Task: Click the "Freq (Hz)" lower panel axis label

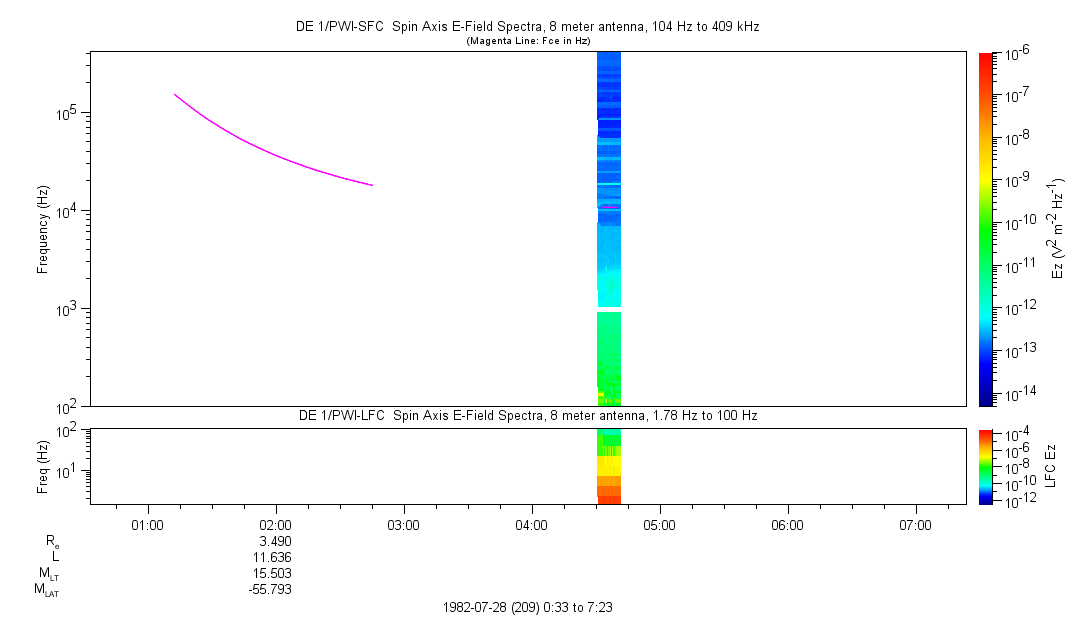Action: pos(43,466)
